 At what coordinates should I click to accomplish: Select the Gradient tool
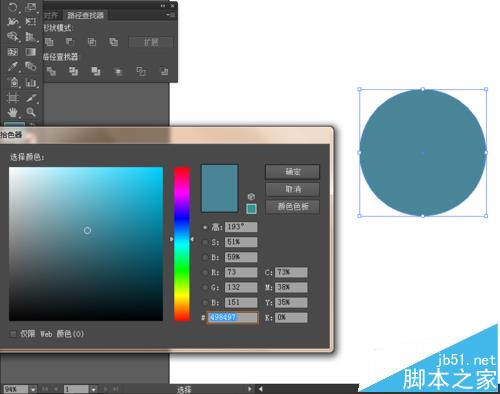pyautogui.click(x=31, y=52)
